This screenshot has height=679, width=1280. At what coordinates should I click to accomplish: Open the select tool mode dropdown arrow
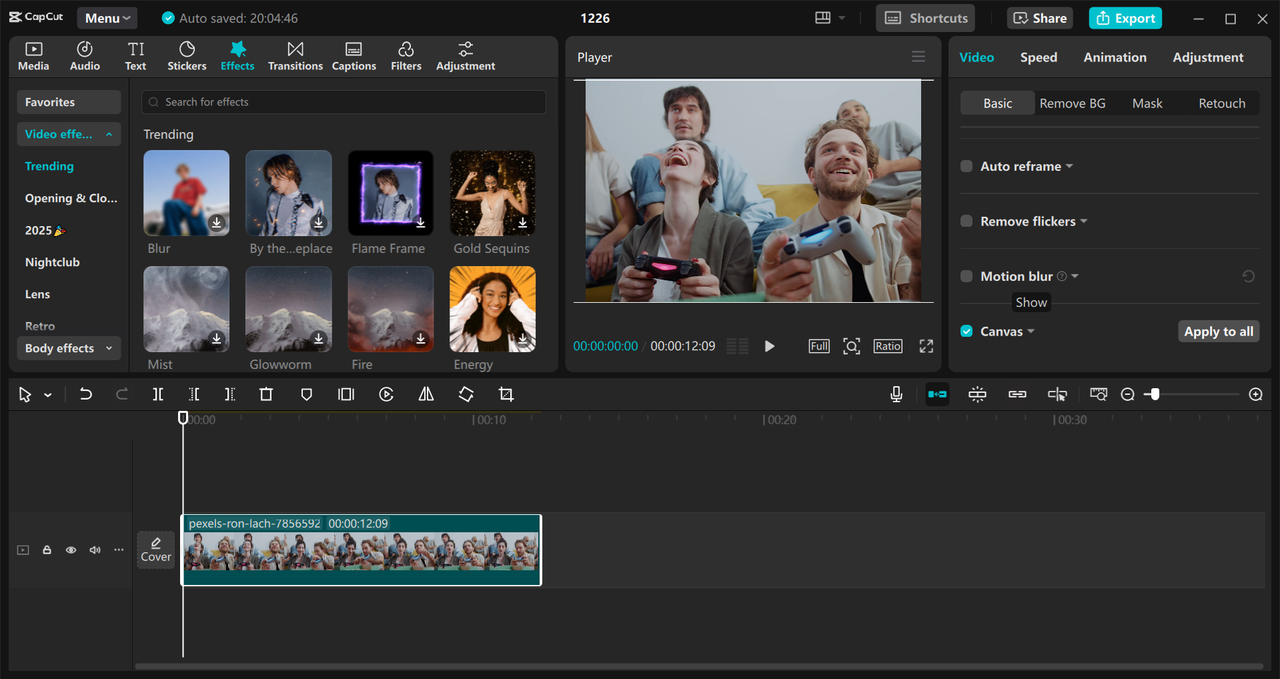click(47, 395)
